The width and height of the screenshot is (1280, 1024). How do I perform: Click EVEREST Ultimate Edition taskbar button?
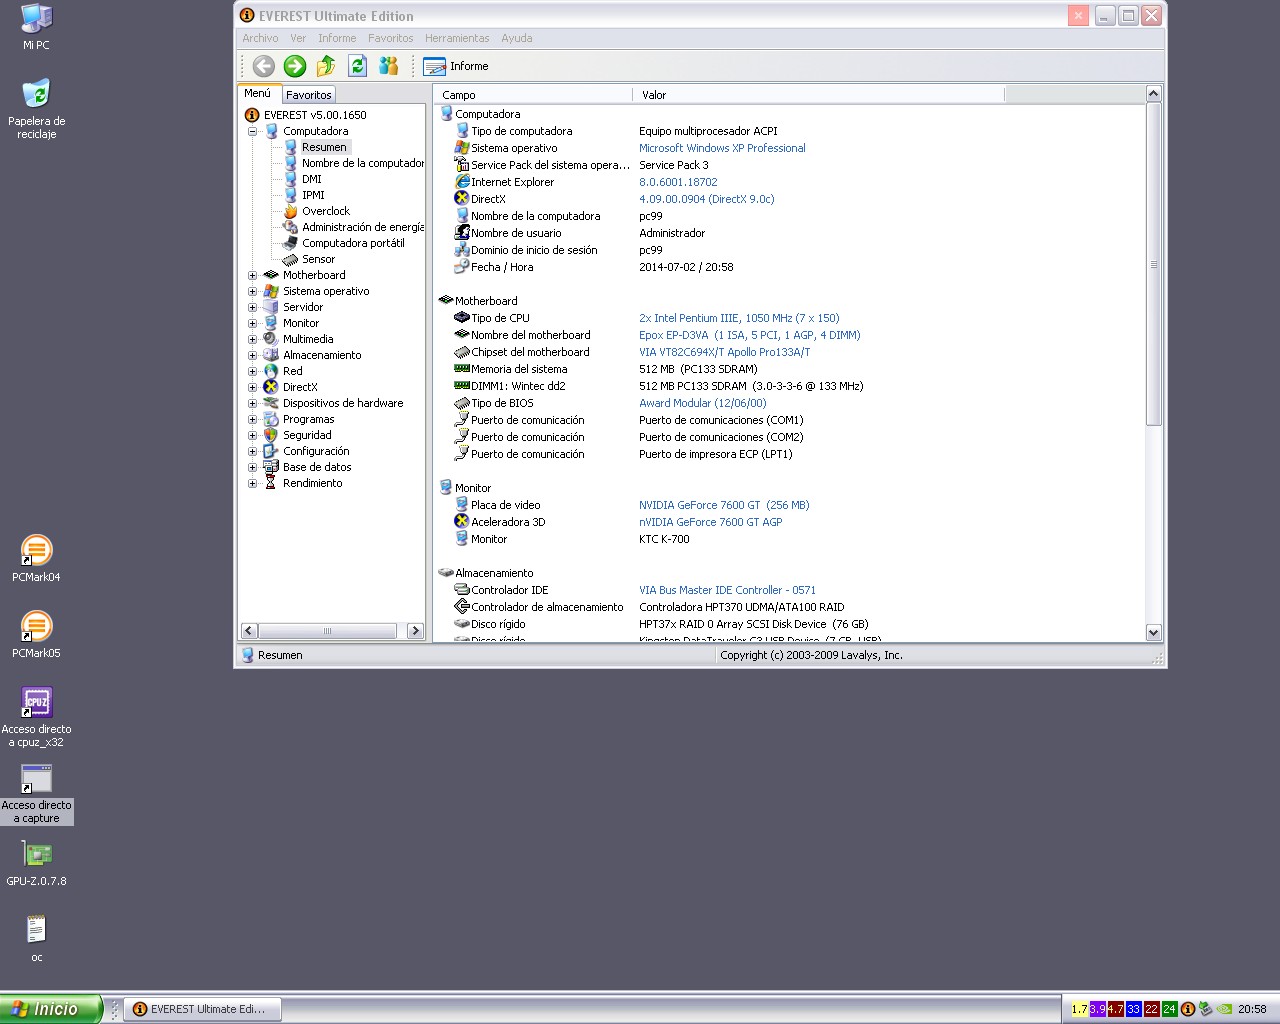coord(203,1009)
